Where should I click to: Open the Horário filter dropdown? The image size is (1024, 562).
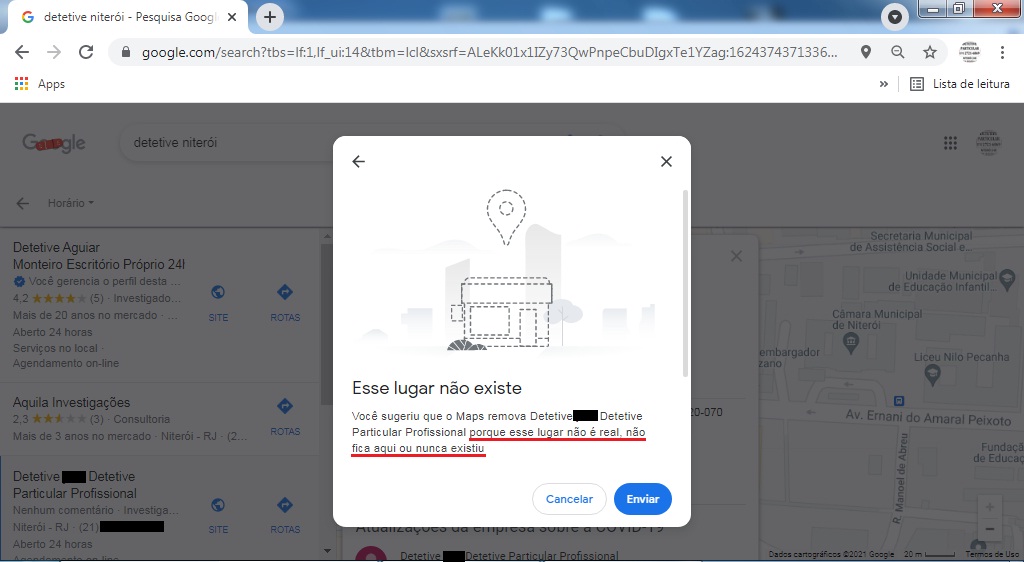coord(71,203)
